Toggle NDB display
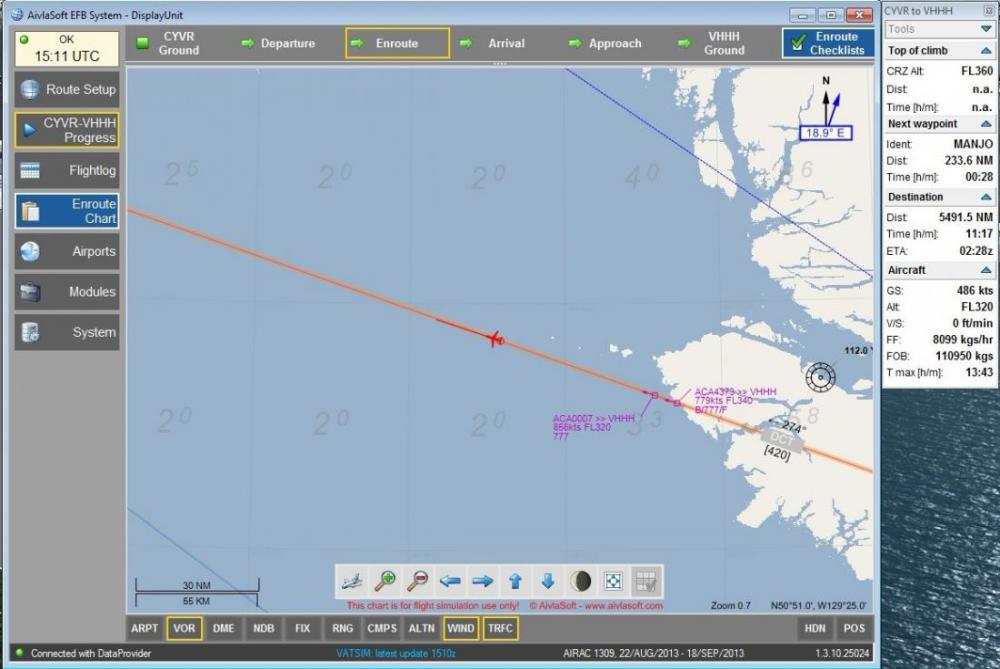This screenshot has height=669, width=1000. 263,628
